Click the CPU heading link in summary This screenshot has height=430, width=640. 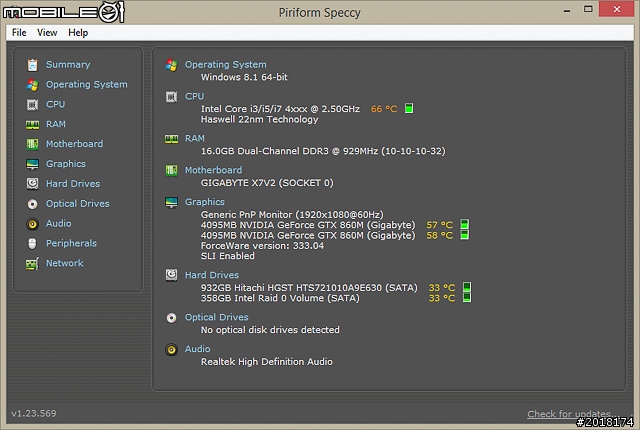195,96
